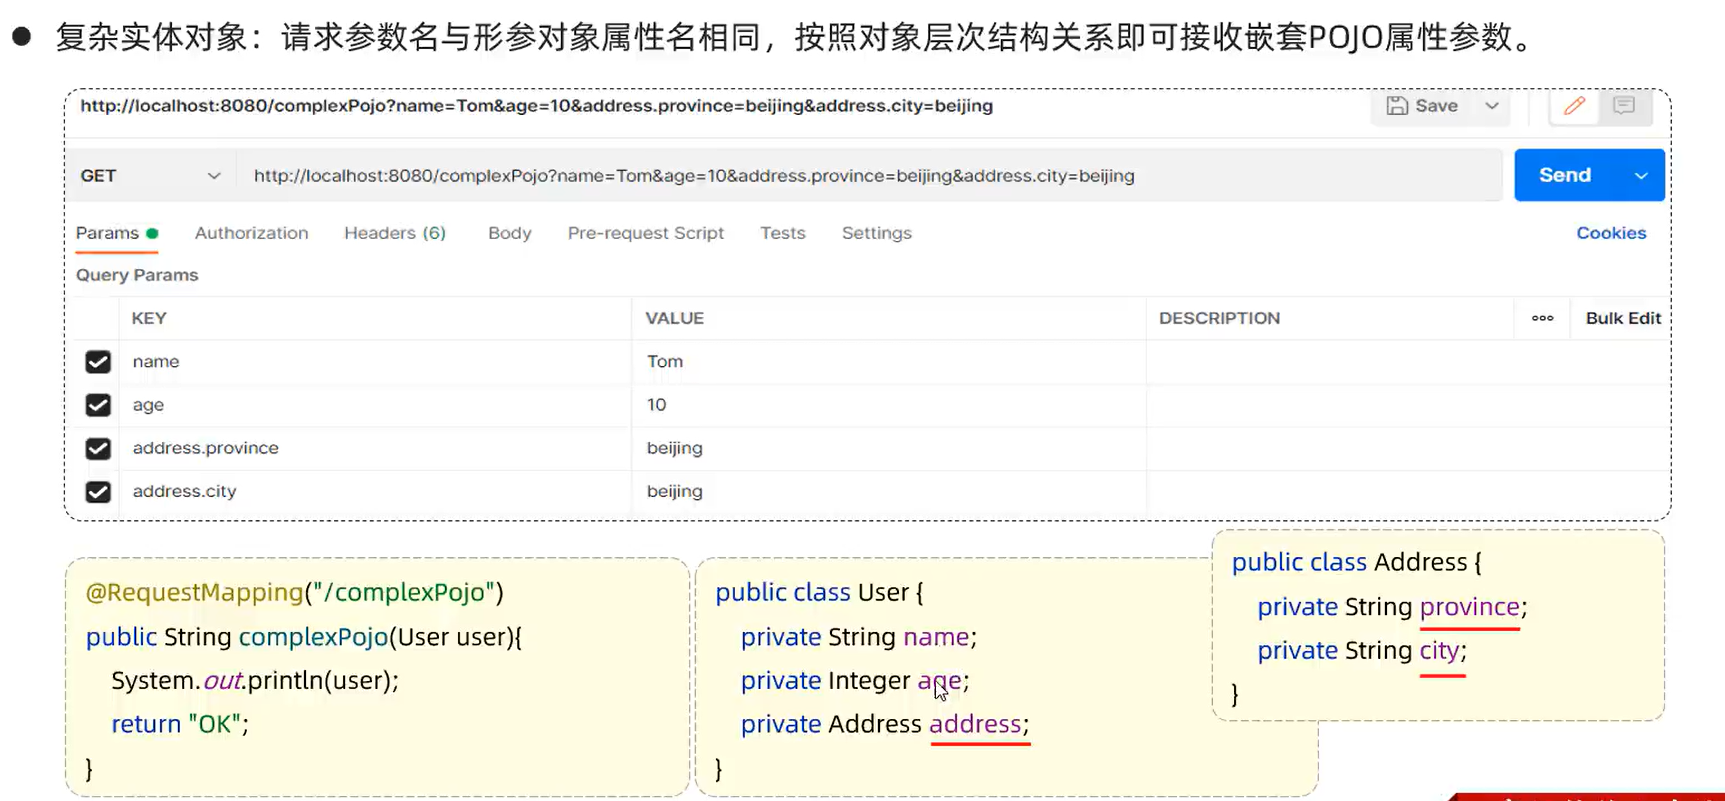Click the request URL input field

868,176
